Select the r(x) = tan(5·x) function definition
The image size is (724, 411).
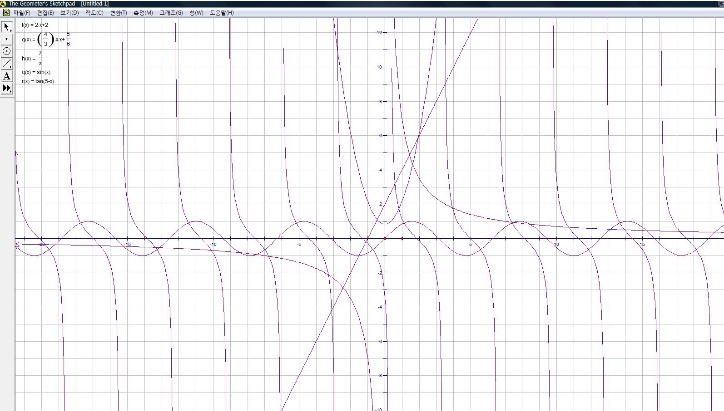[x=38, y=81]
